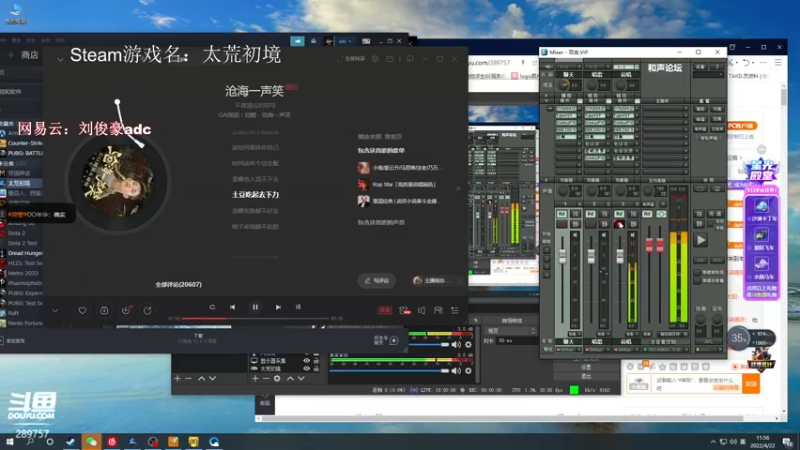Viewport: 800px width, 450px height.
Task: Toggle visibility of 显示器采集 source in OBS
Action: point(307,361)
